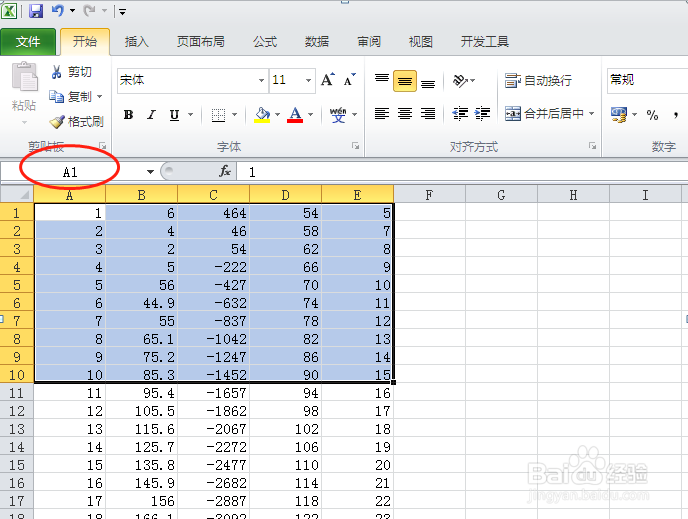
Task: Click the accounting number format icon
Action: 619,115
